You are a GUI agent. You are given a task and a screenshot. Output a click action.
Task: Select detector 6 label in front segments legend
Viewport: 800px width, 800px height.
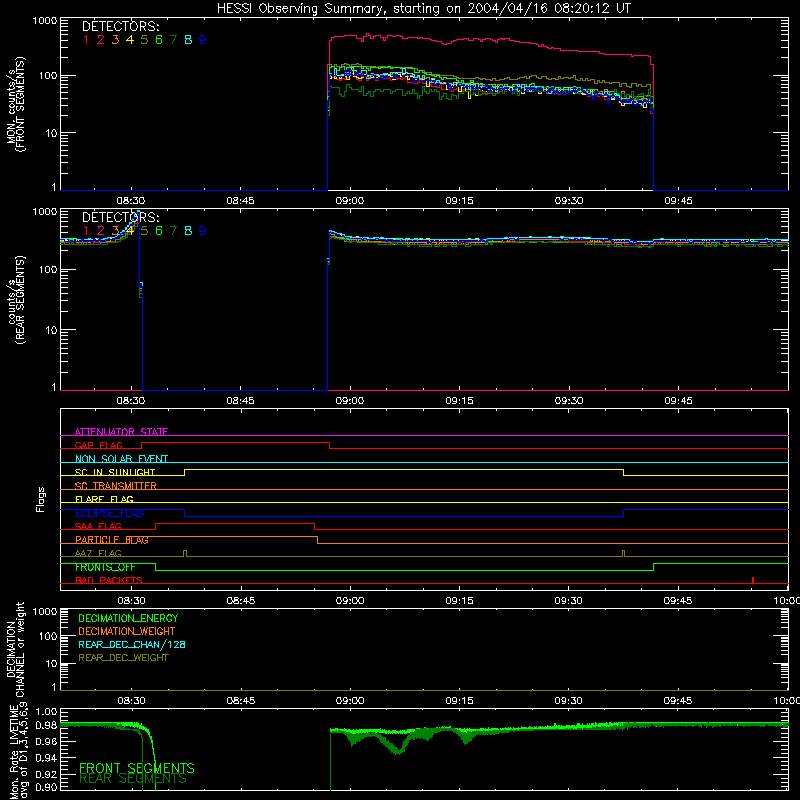[x=159, y=40]
